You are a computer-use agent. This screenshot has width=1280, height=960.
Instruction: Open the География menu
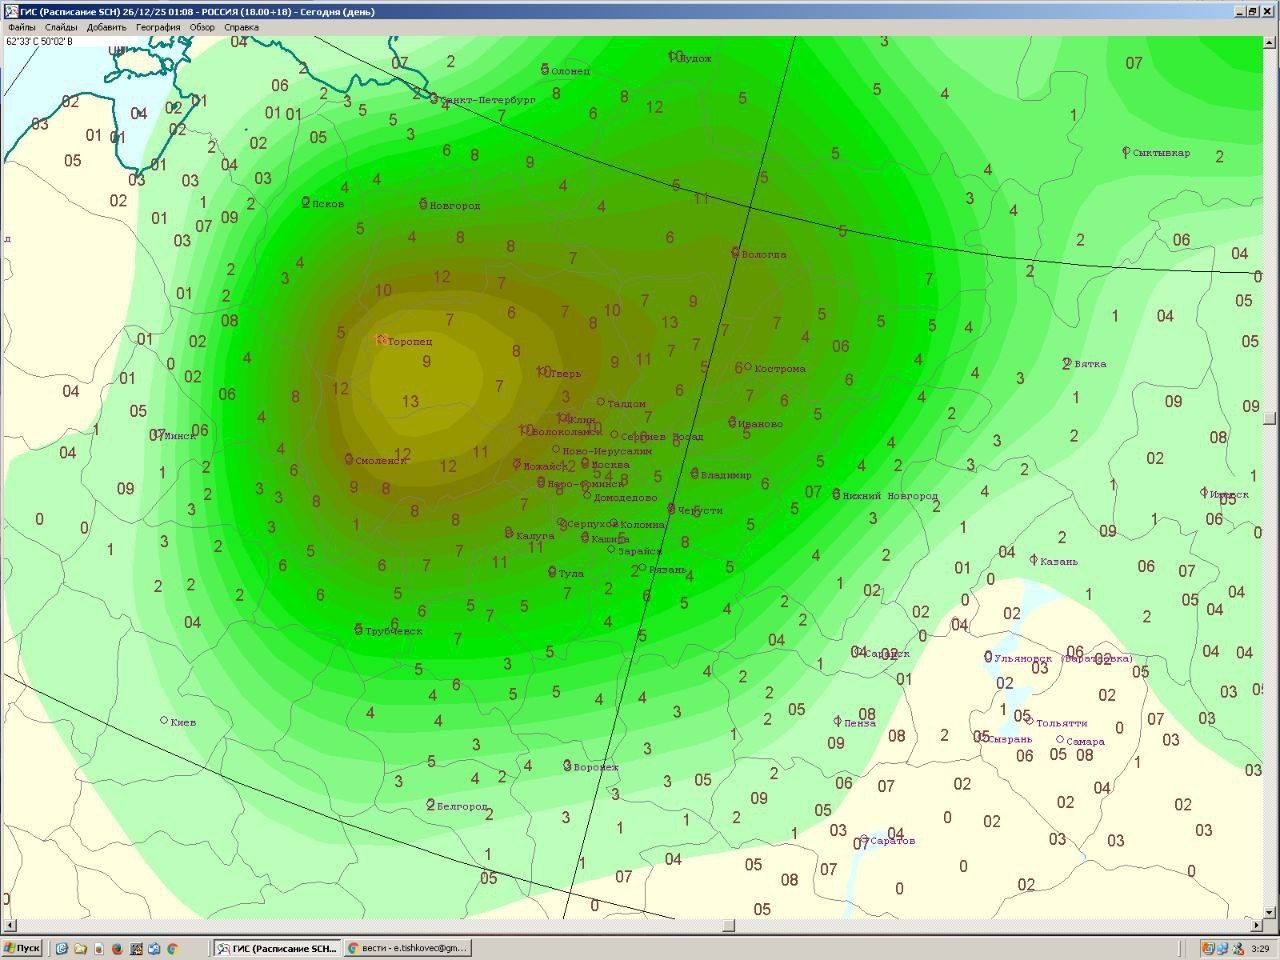pyautogui.click(x=158, y=27)
